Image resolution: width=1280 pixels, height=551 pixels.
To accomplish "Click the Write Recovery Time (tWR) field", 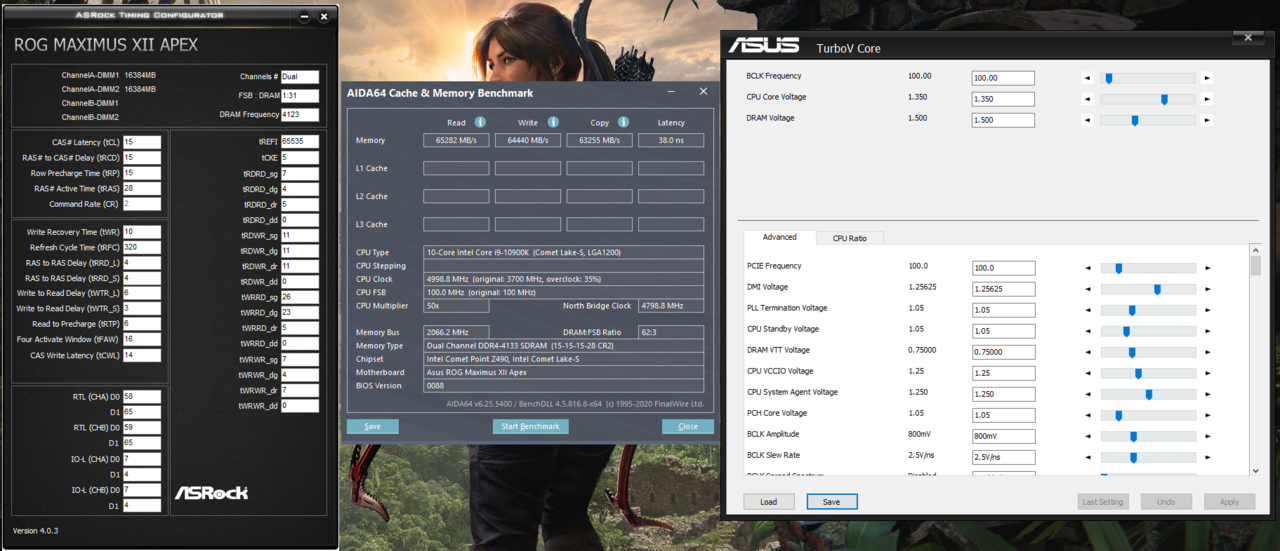I will coord(141,232).
